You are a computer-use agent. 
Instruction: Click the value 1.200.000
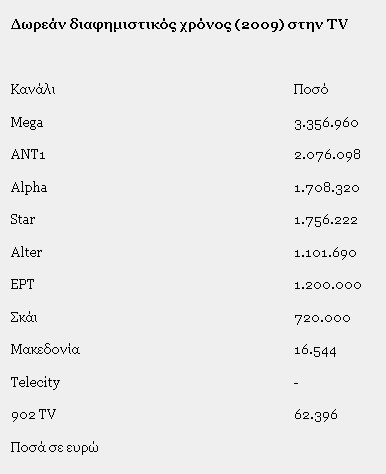[327, 285]
